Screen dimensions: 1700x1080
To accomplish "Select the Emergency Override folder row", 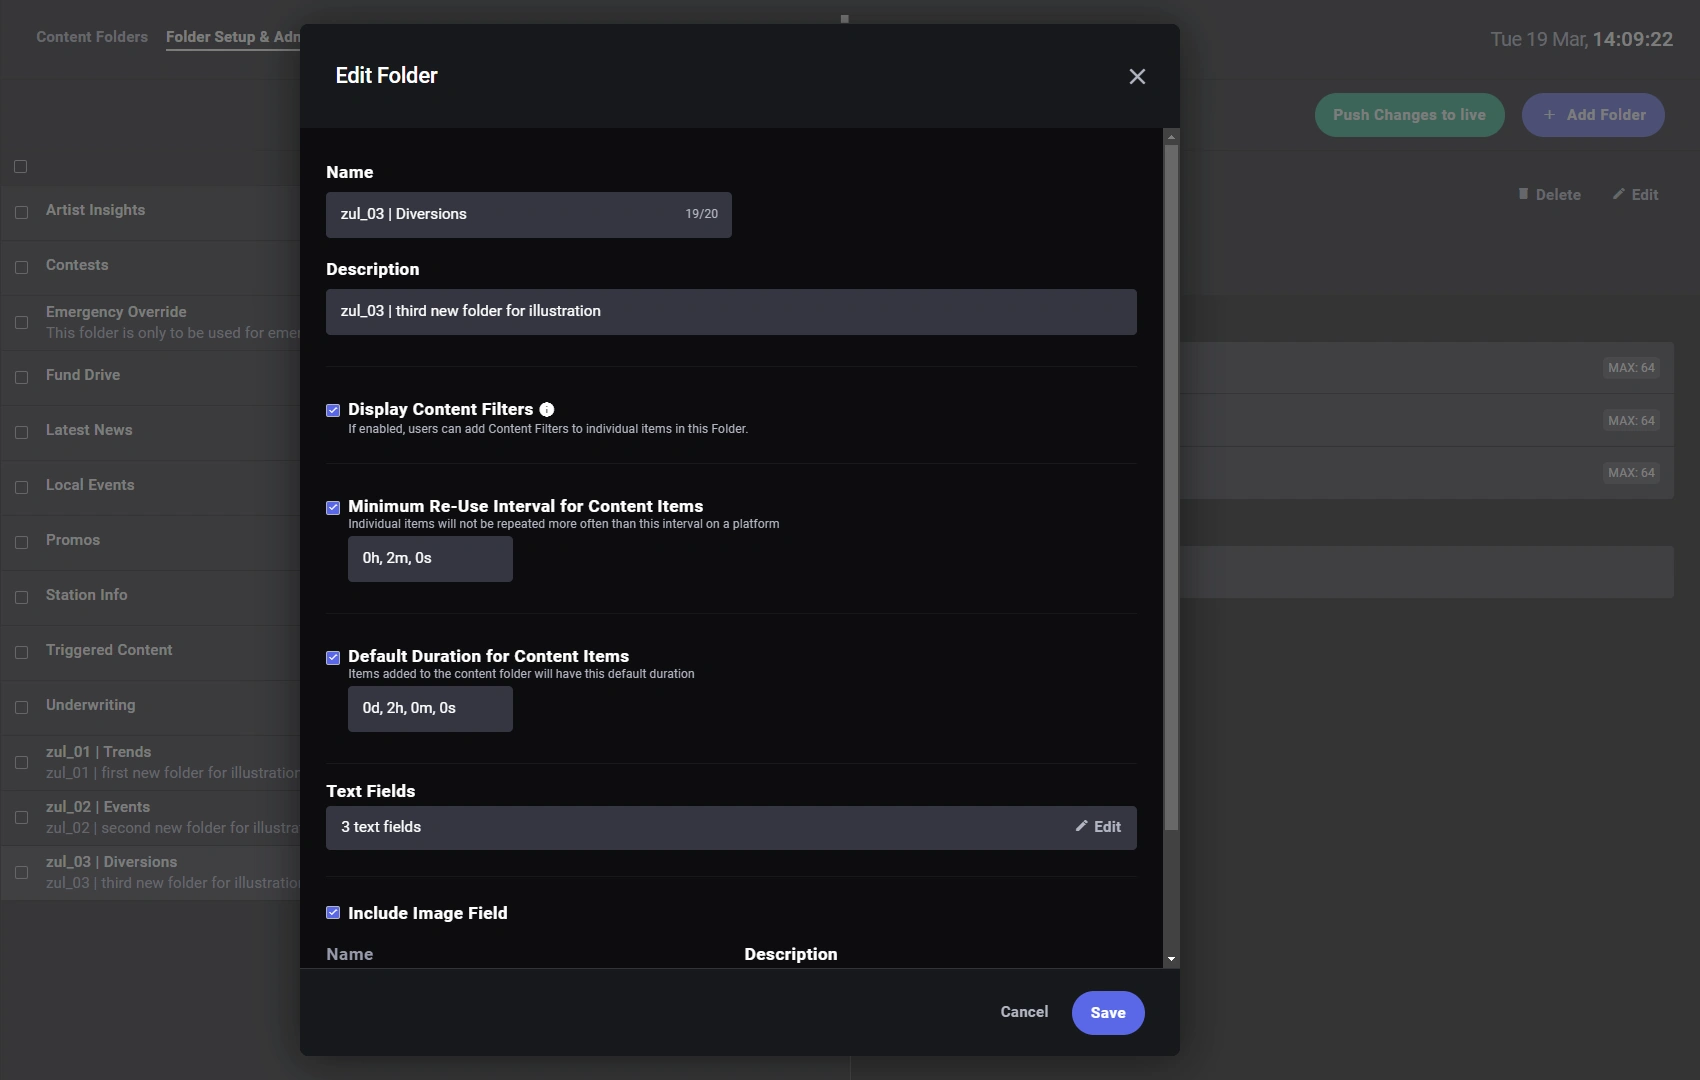I will 150,322.
